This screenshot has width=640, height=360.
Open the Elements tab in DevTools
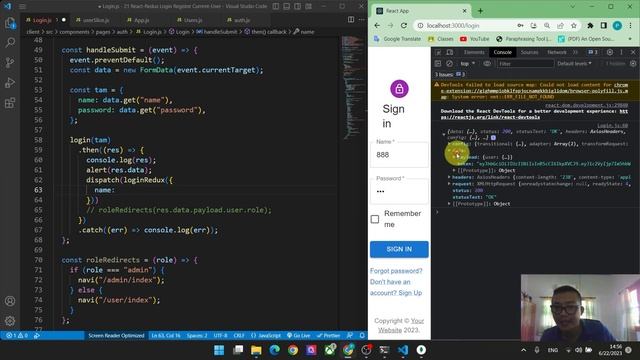(474, 52)
